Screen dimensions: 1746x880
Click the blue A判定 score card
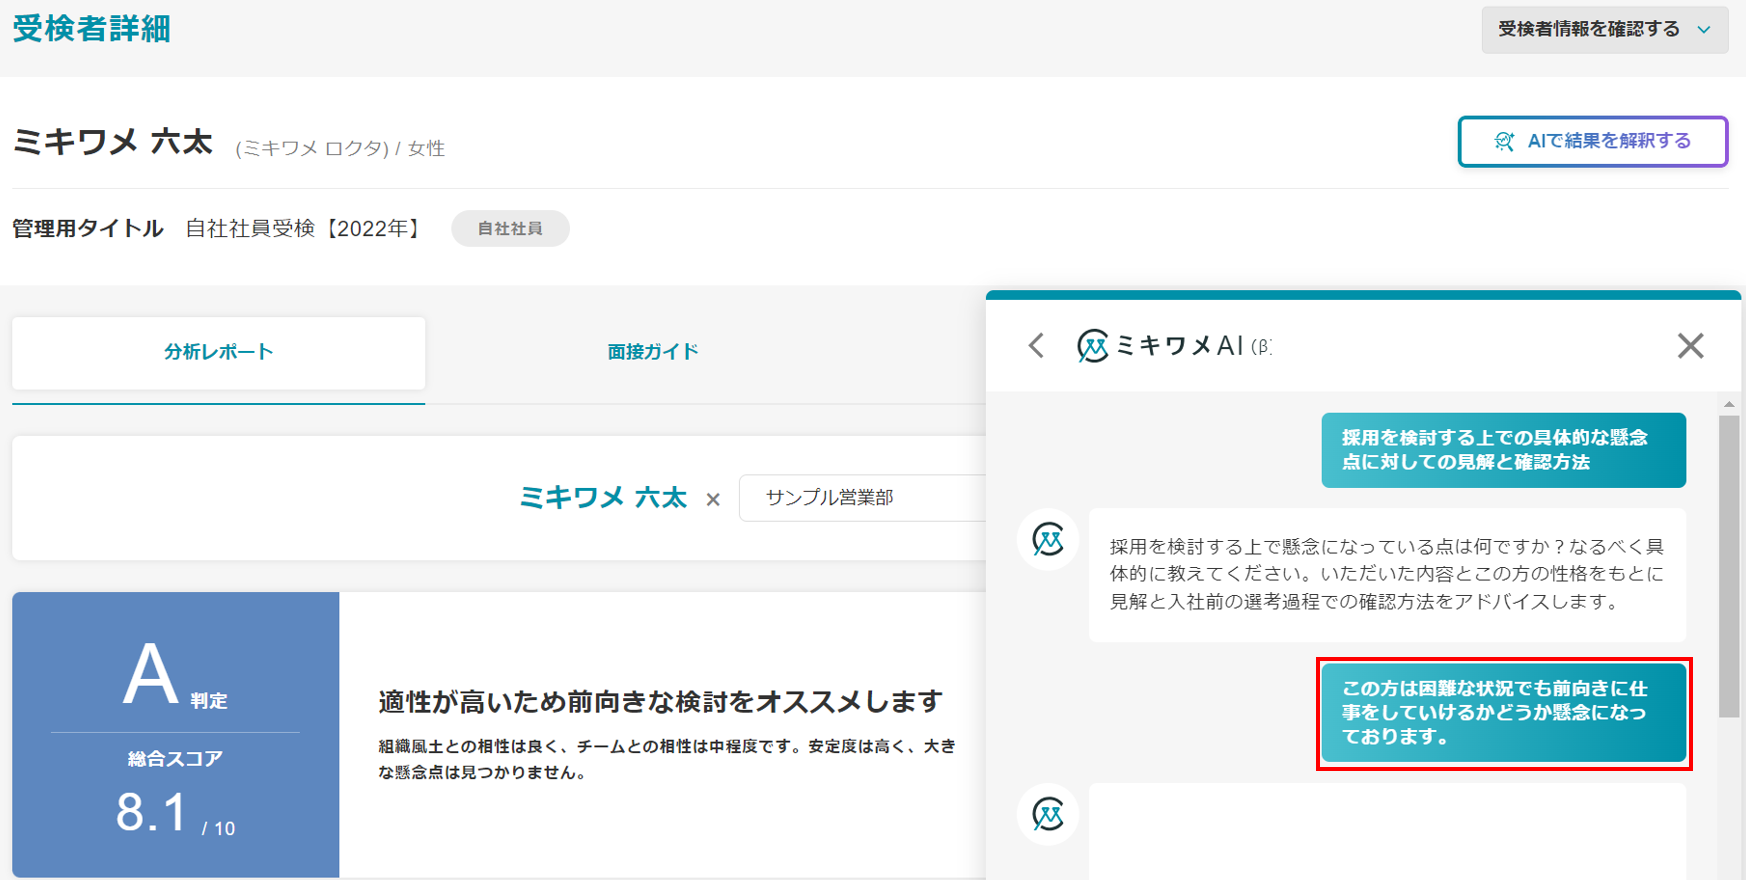(175, 734)
